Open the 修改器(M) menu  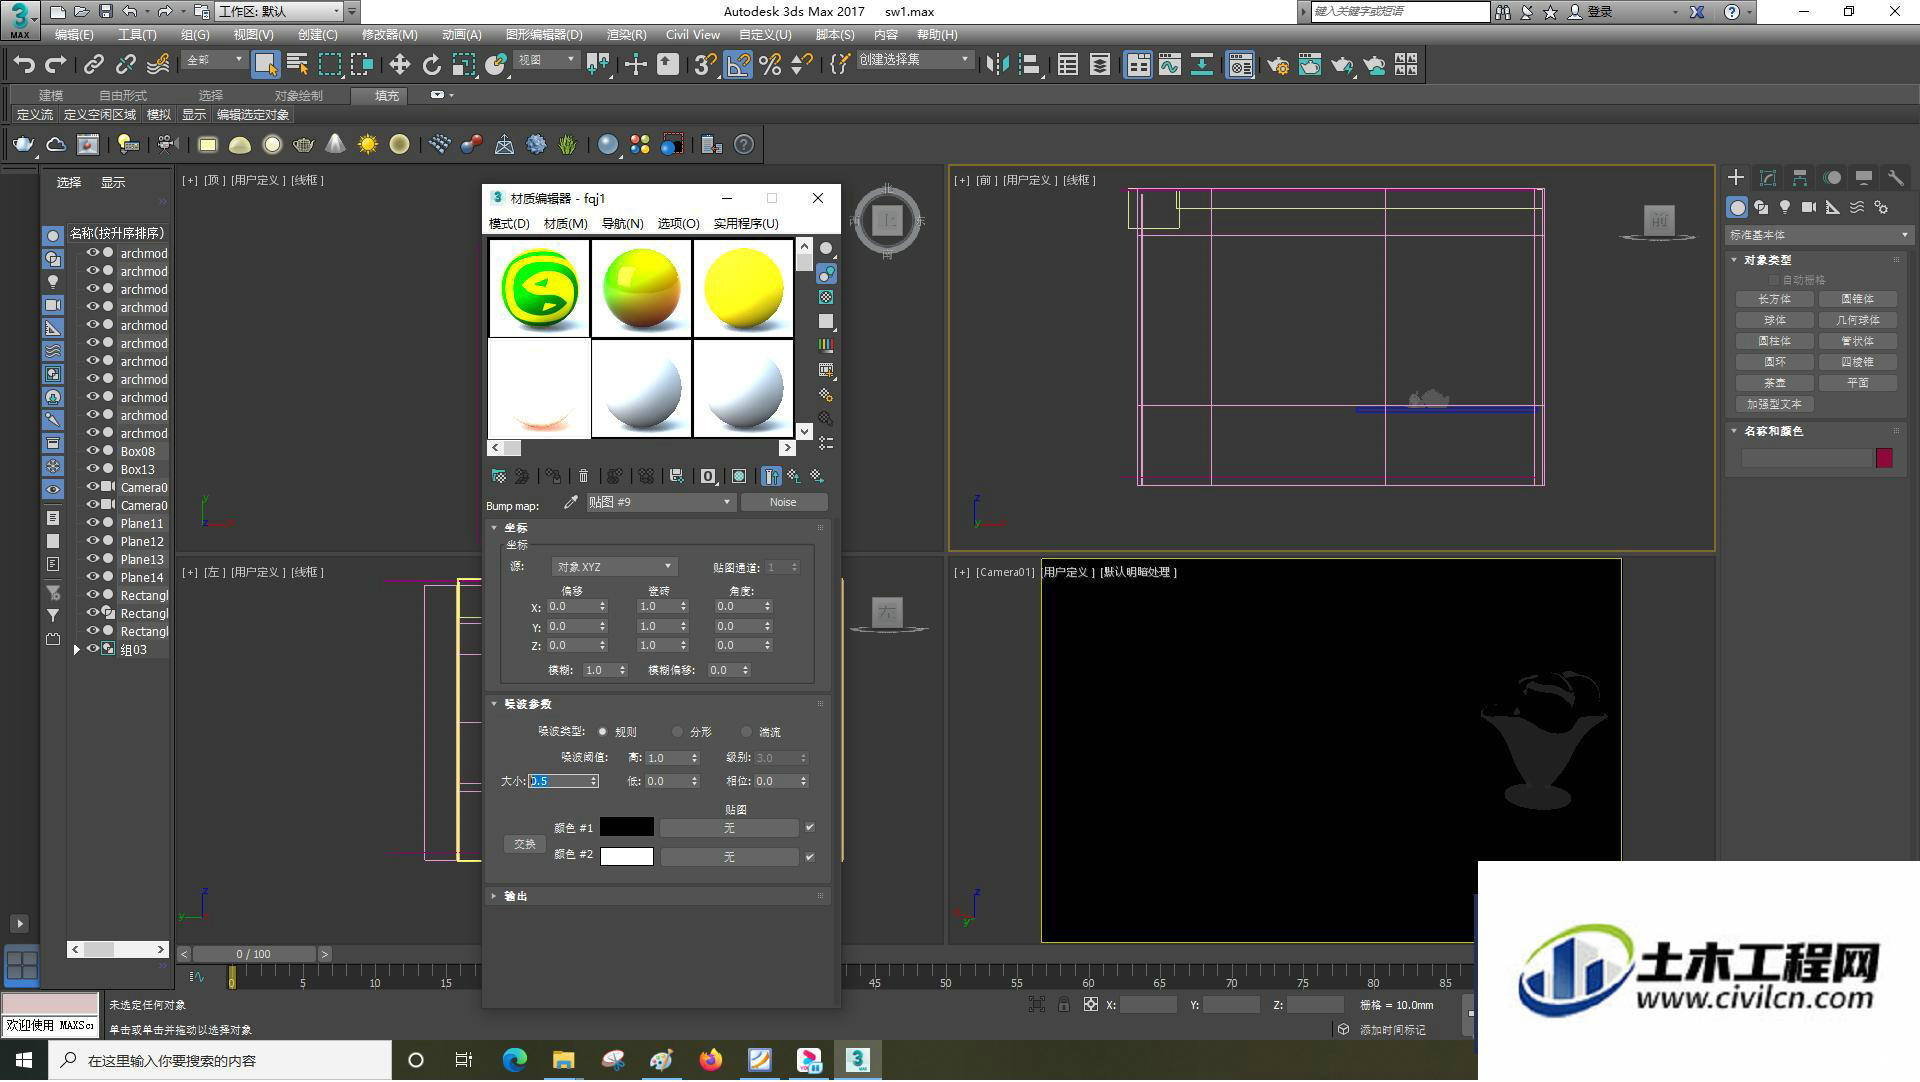click(389, 35)
